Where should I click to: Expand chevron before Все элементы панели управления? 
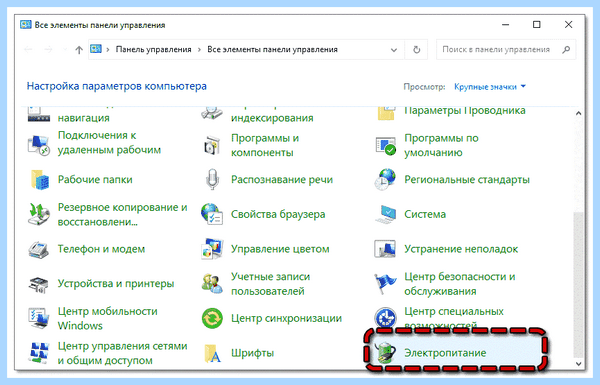(199, 50)
